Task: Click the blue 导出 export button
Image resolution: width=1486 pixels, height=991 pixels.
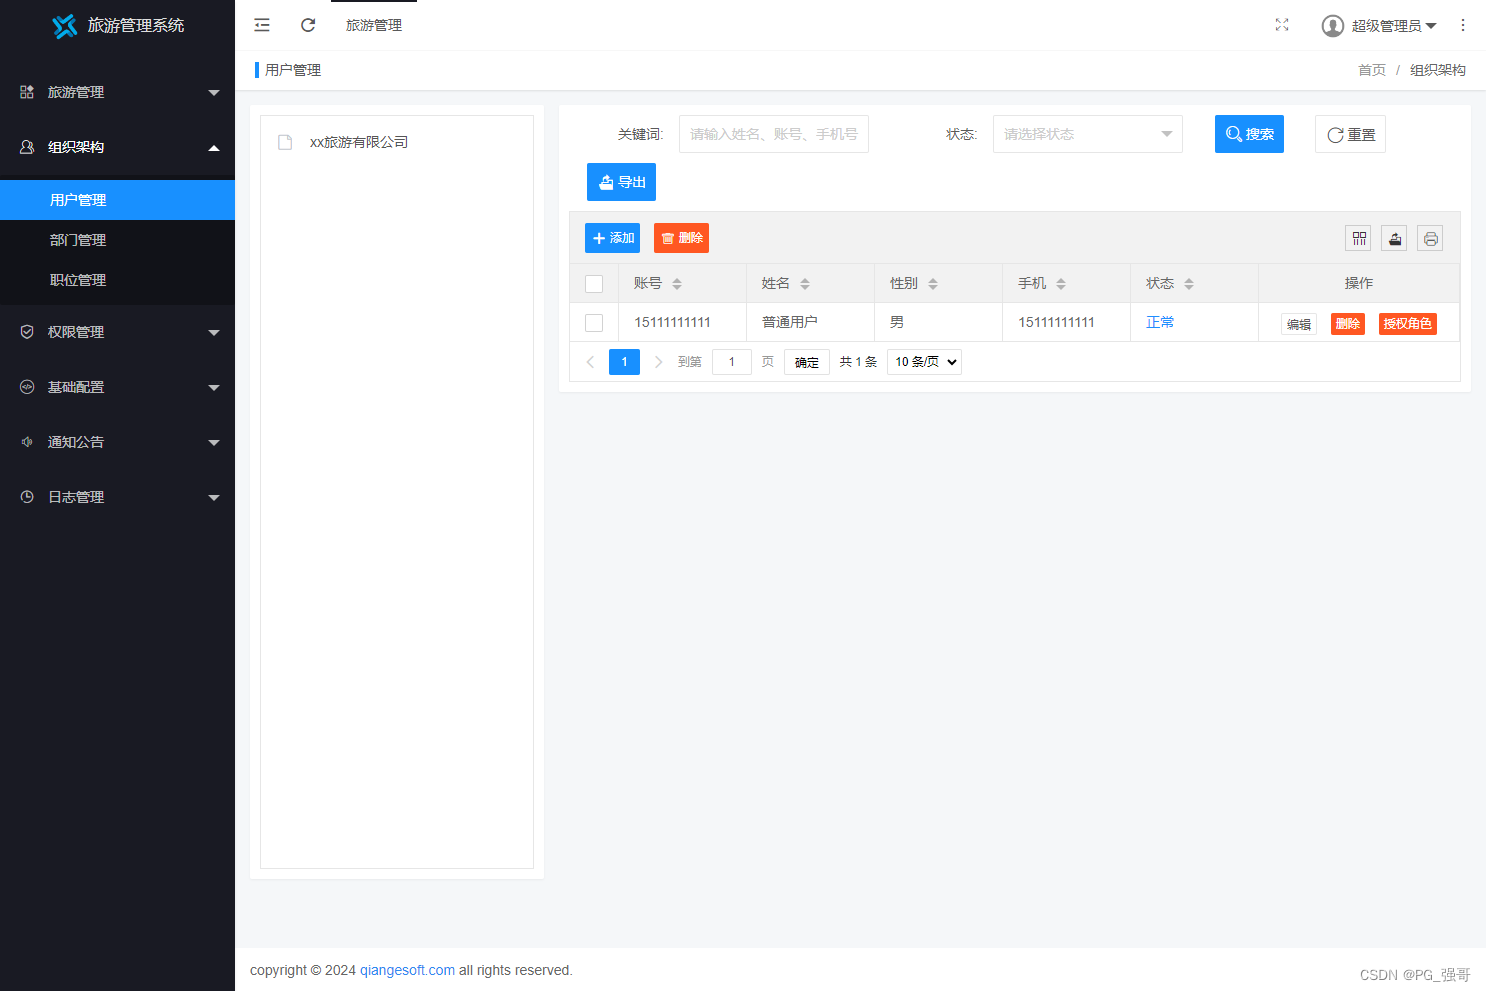Action: 621,182
